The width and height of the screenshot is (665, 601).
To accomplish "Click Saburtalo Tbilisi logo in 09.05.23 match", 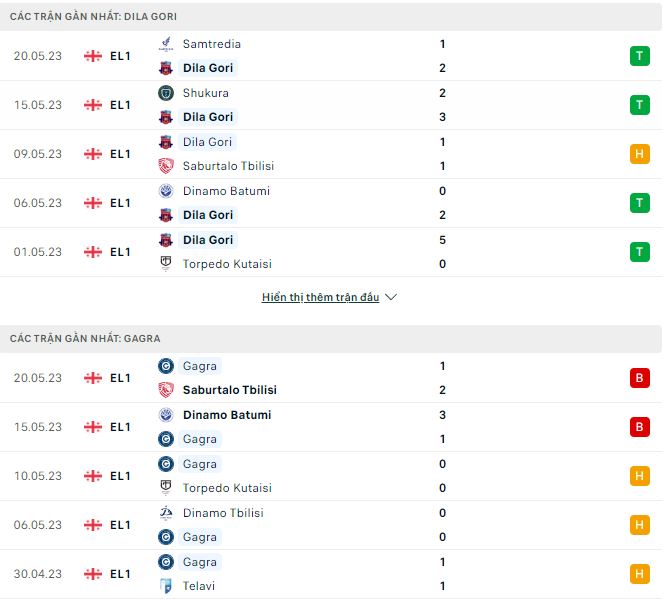I will pyautogui.click(x=166, y=166).
